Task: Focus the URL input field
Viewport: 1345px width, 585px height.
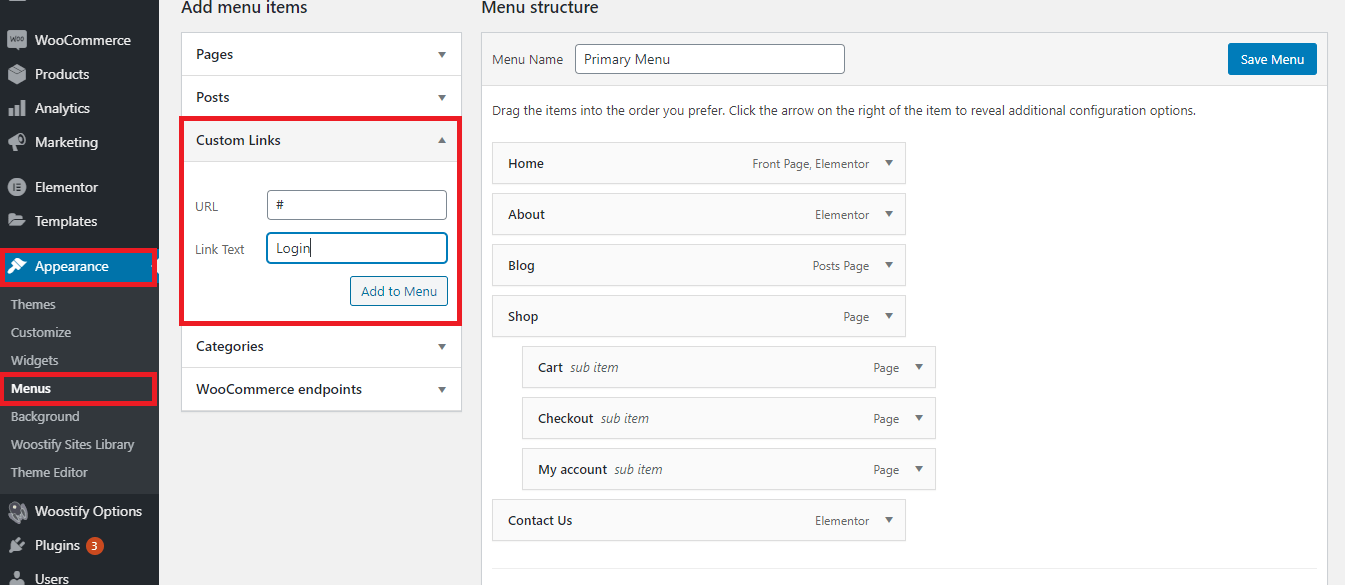Action: coord(357,205)
